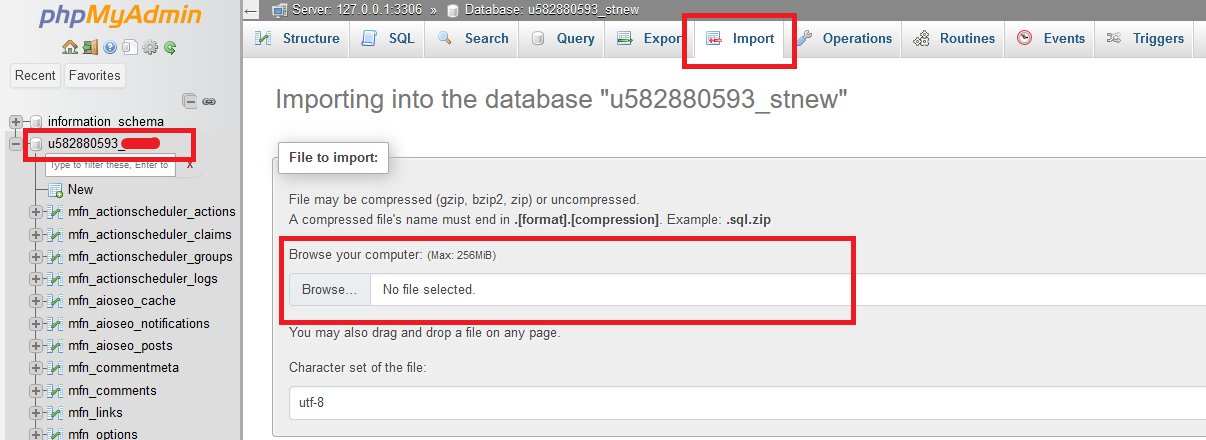Go to the SQL tab
This screenshot has width=1206, height=440.
pos(388,39)
